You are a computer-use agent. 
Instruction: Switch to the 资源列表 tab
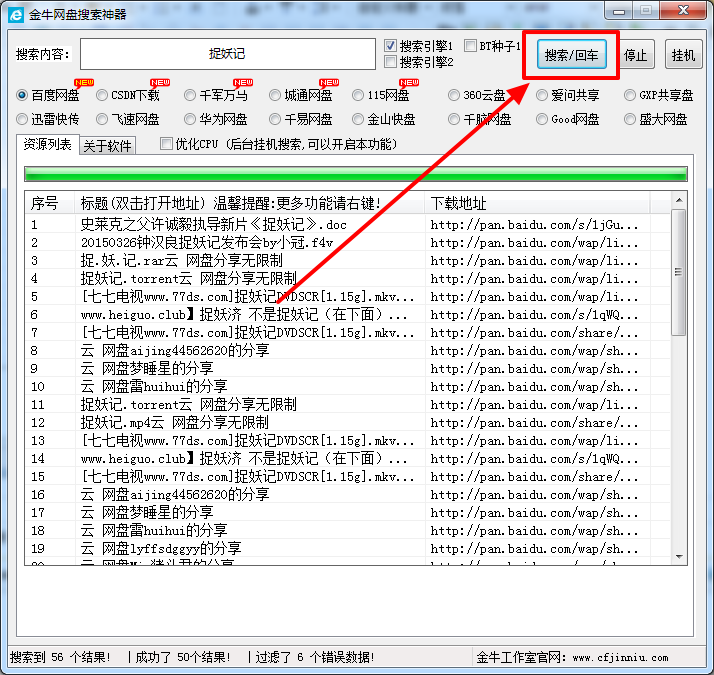tap(48, 144)
